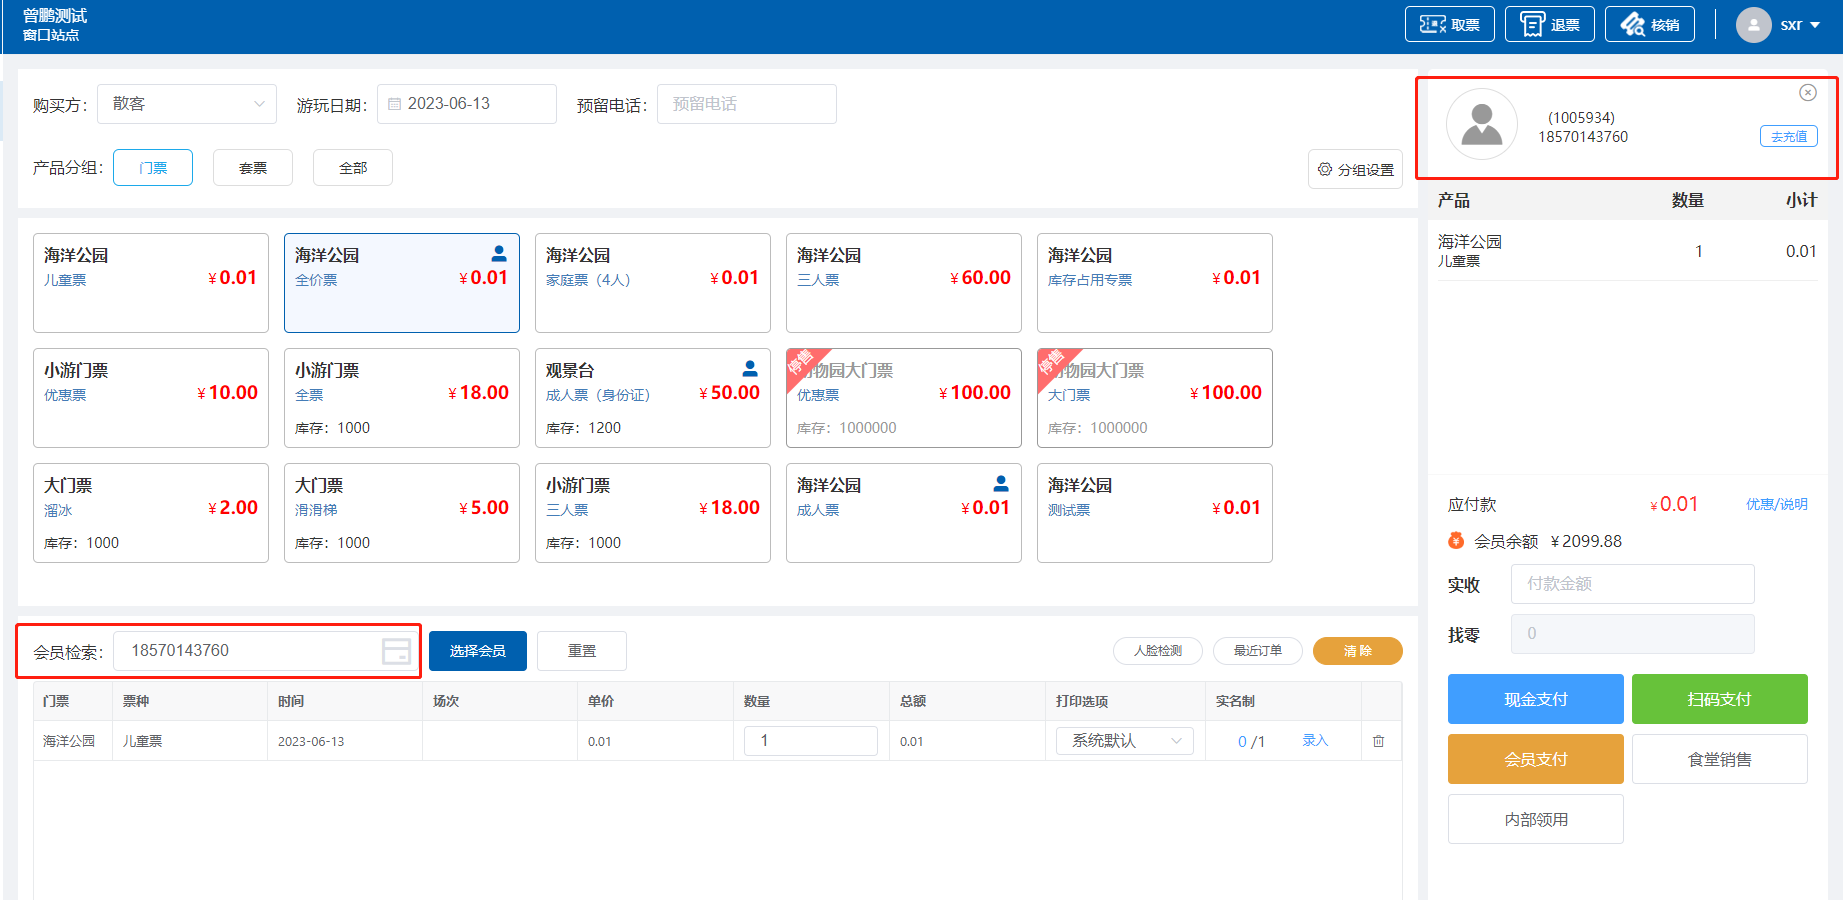
Task: Click the member avatar image
Action: 1481,125
